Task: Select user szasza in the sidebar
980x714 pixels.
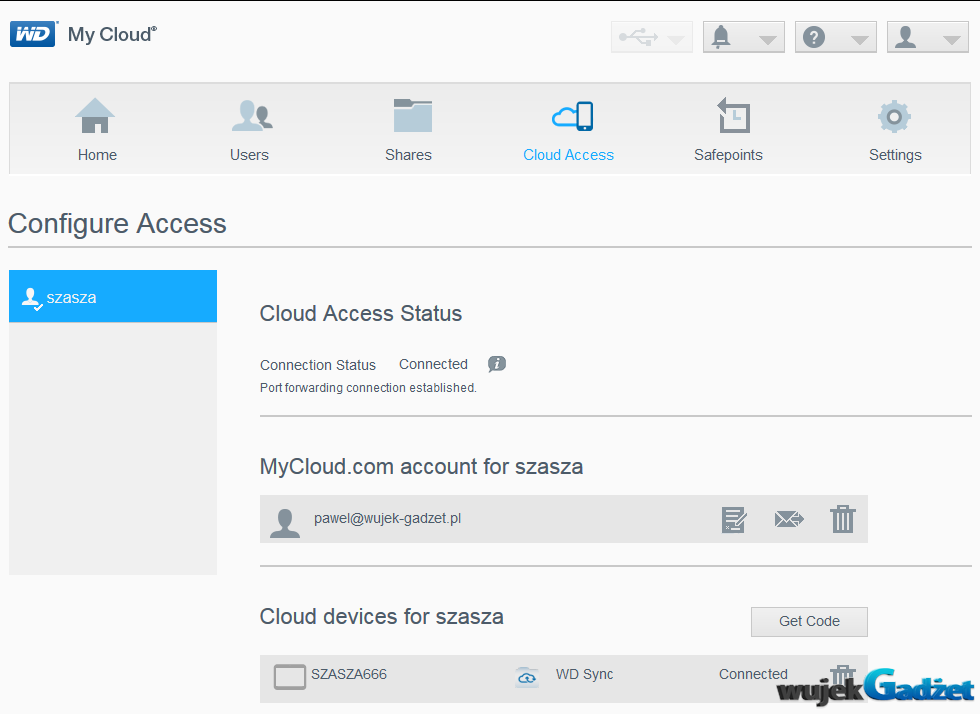Action: click(x=112, y=297)
